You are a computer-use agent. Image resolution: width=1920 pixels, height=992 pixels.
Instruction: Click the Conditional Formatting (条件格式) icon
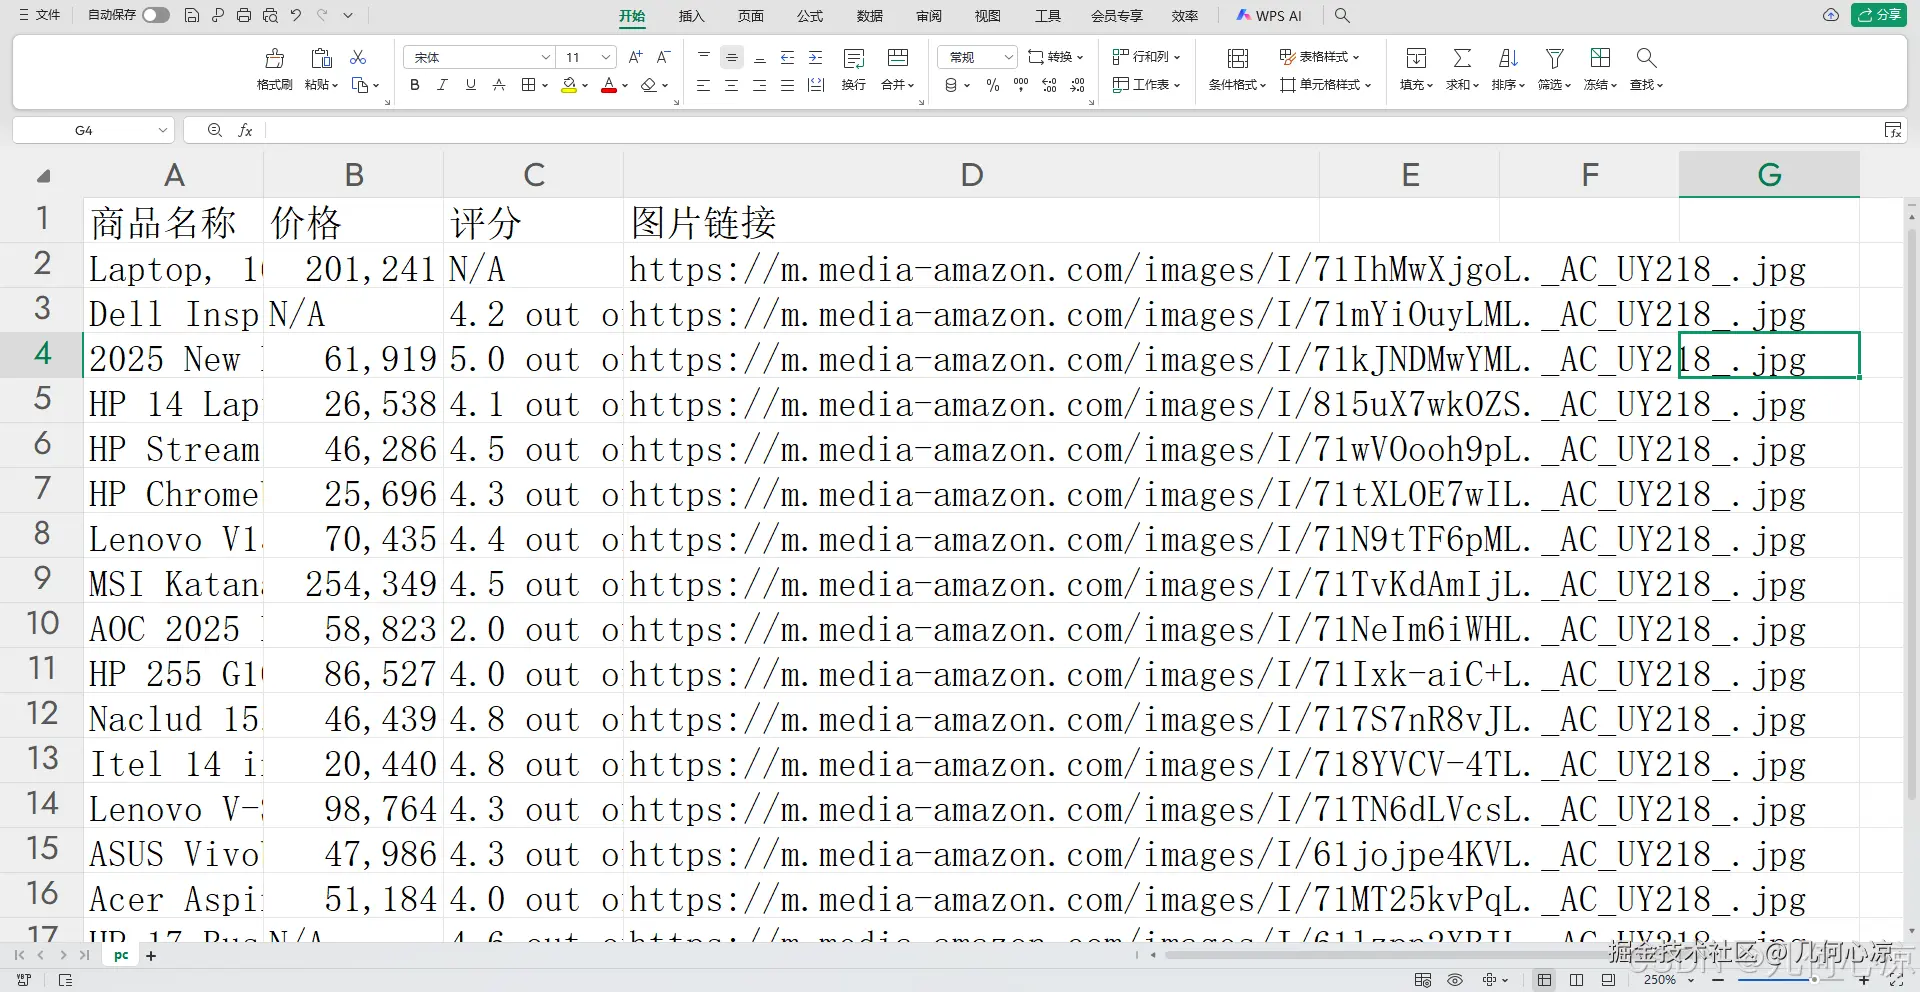1237,58
